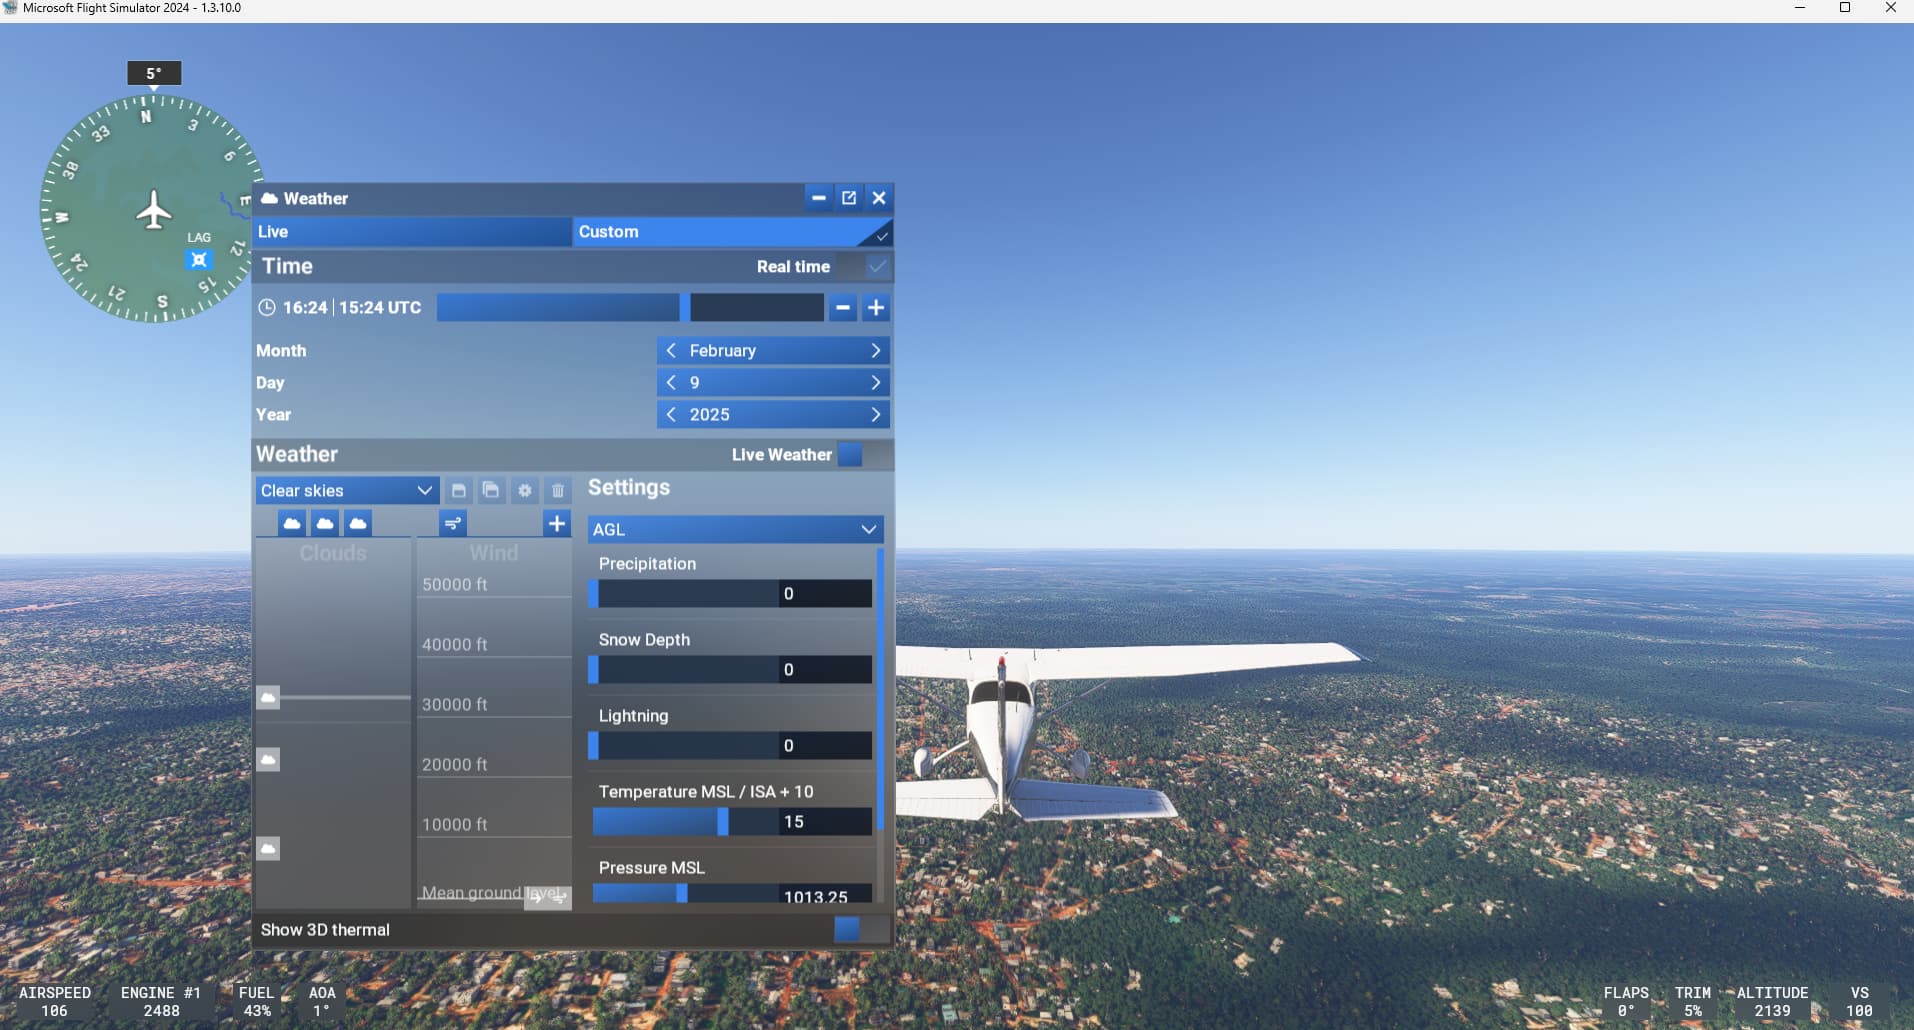1914x1030 pixels.
Task: Open the Clear skies preset dropdown
Action: [346, 491]
